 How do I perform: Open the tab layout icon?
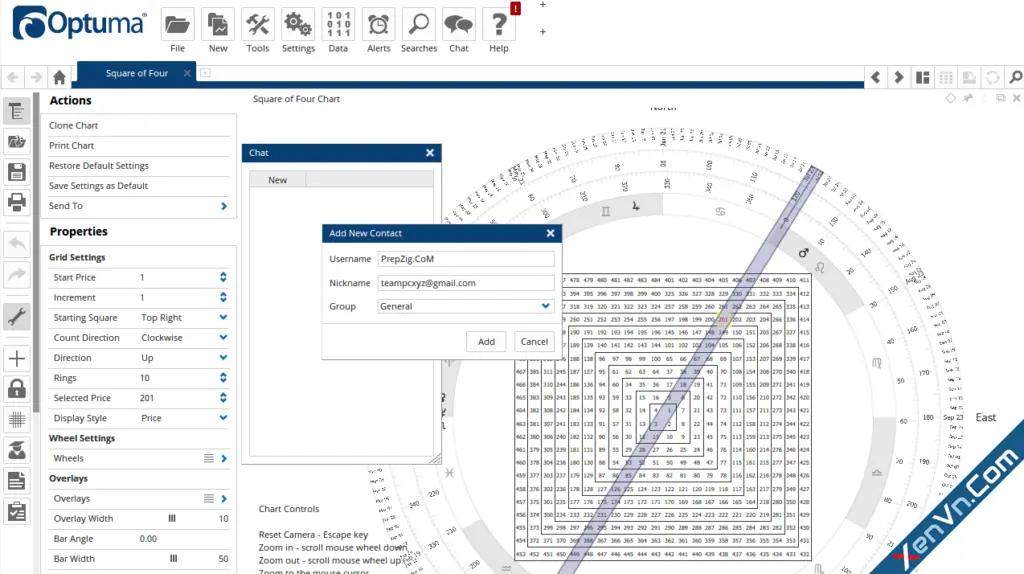tap(922, 77)
